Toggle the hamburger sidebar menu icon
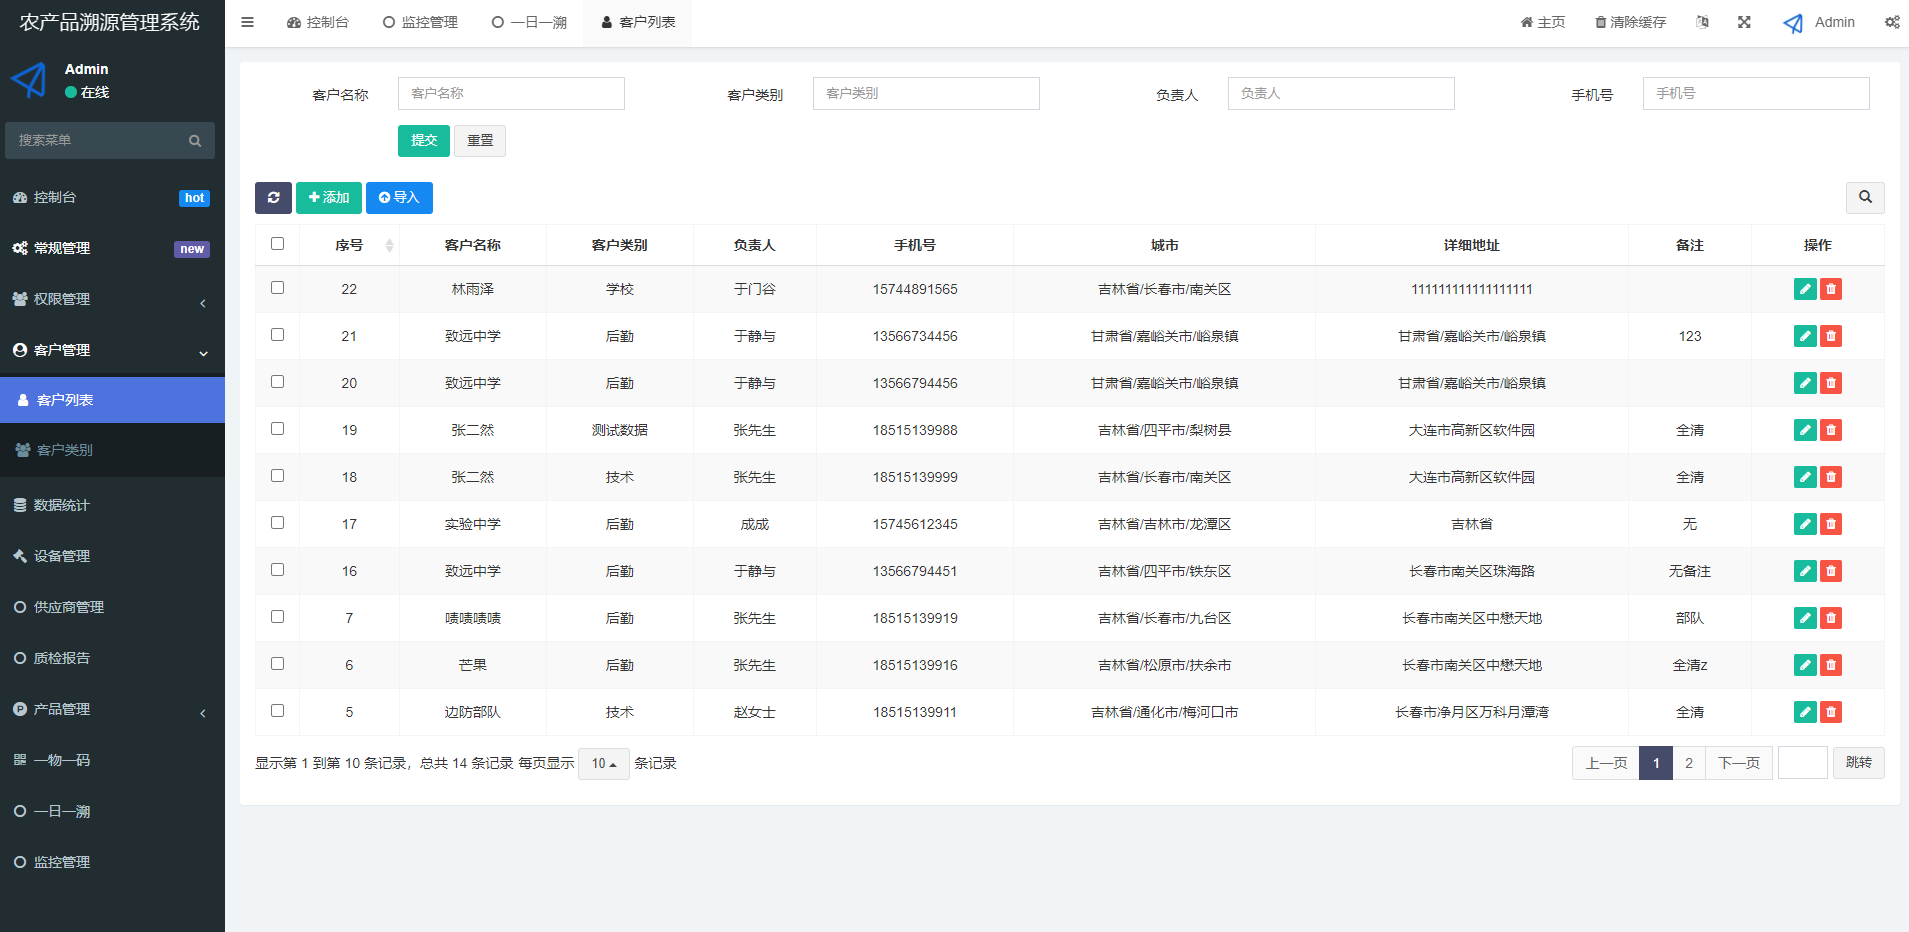Viewport: 1909px width, 932px height. tap(247, 22)
